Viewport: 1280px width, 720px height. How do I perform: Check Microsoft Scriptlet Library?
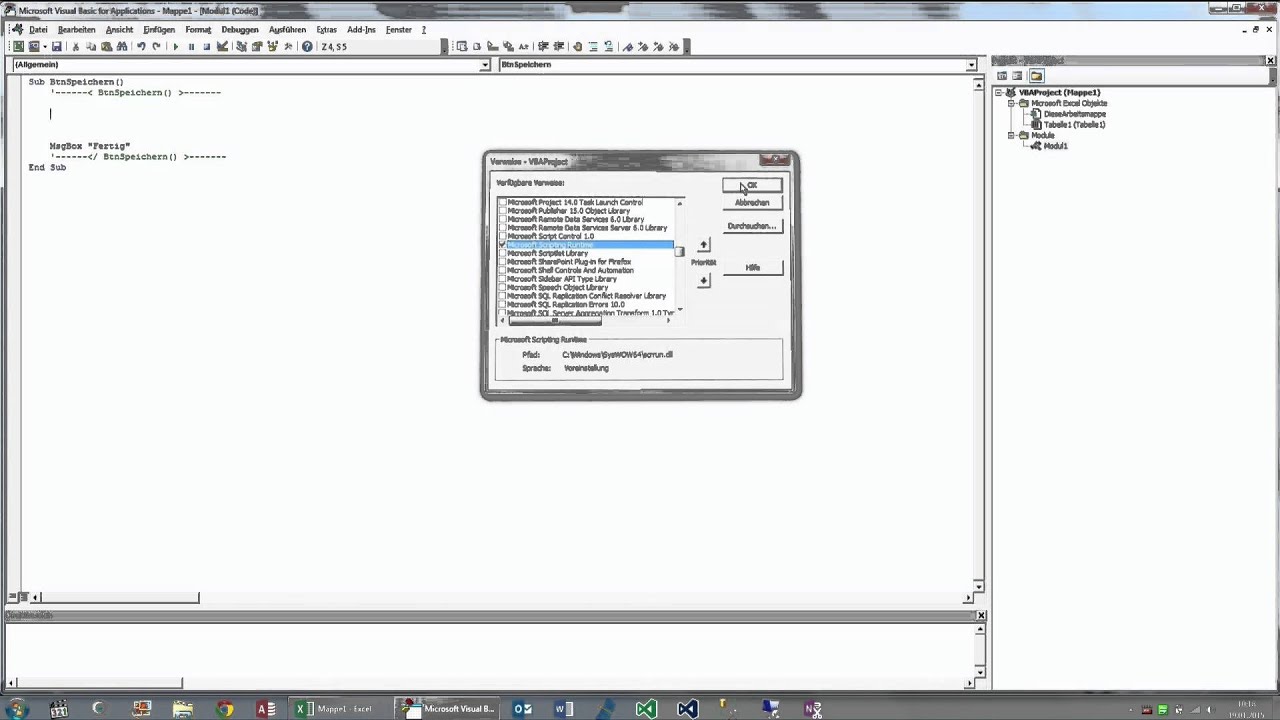pos(502,253)
